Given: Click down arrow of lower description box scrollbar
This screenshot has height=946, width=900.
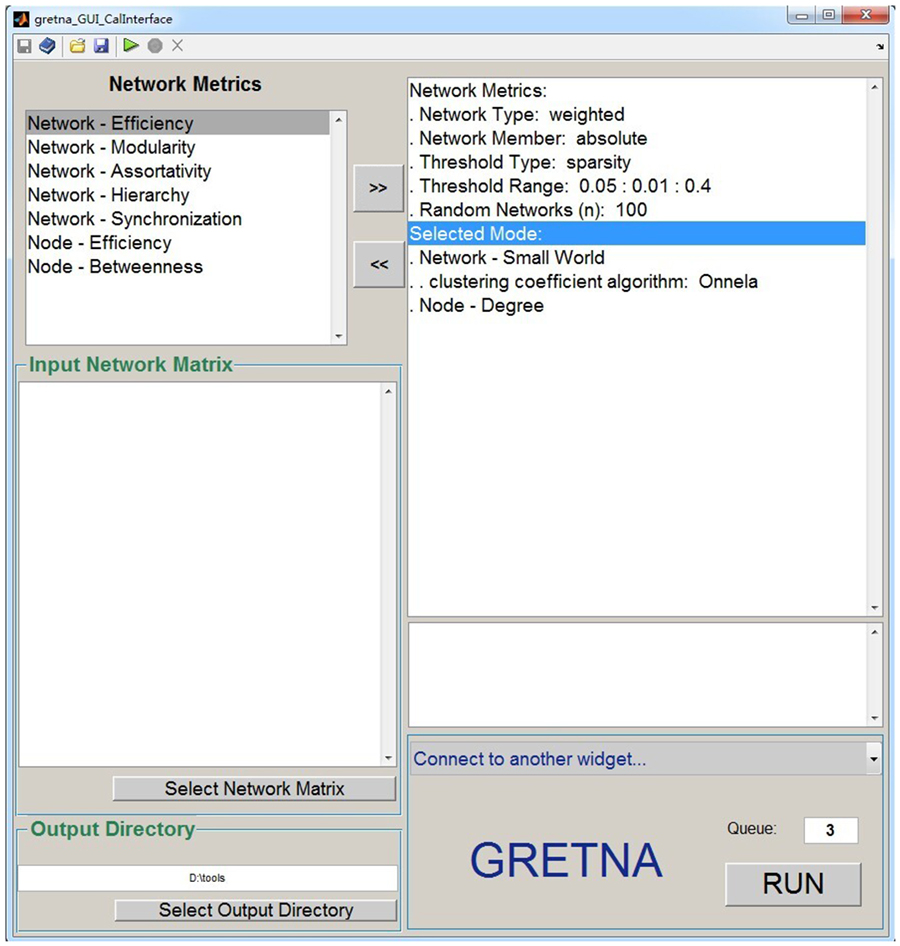Looking at the screenshot, I should 875,718.
